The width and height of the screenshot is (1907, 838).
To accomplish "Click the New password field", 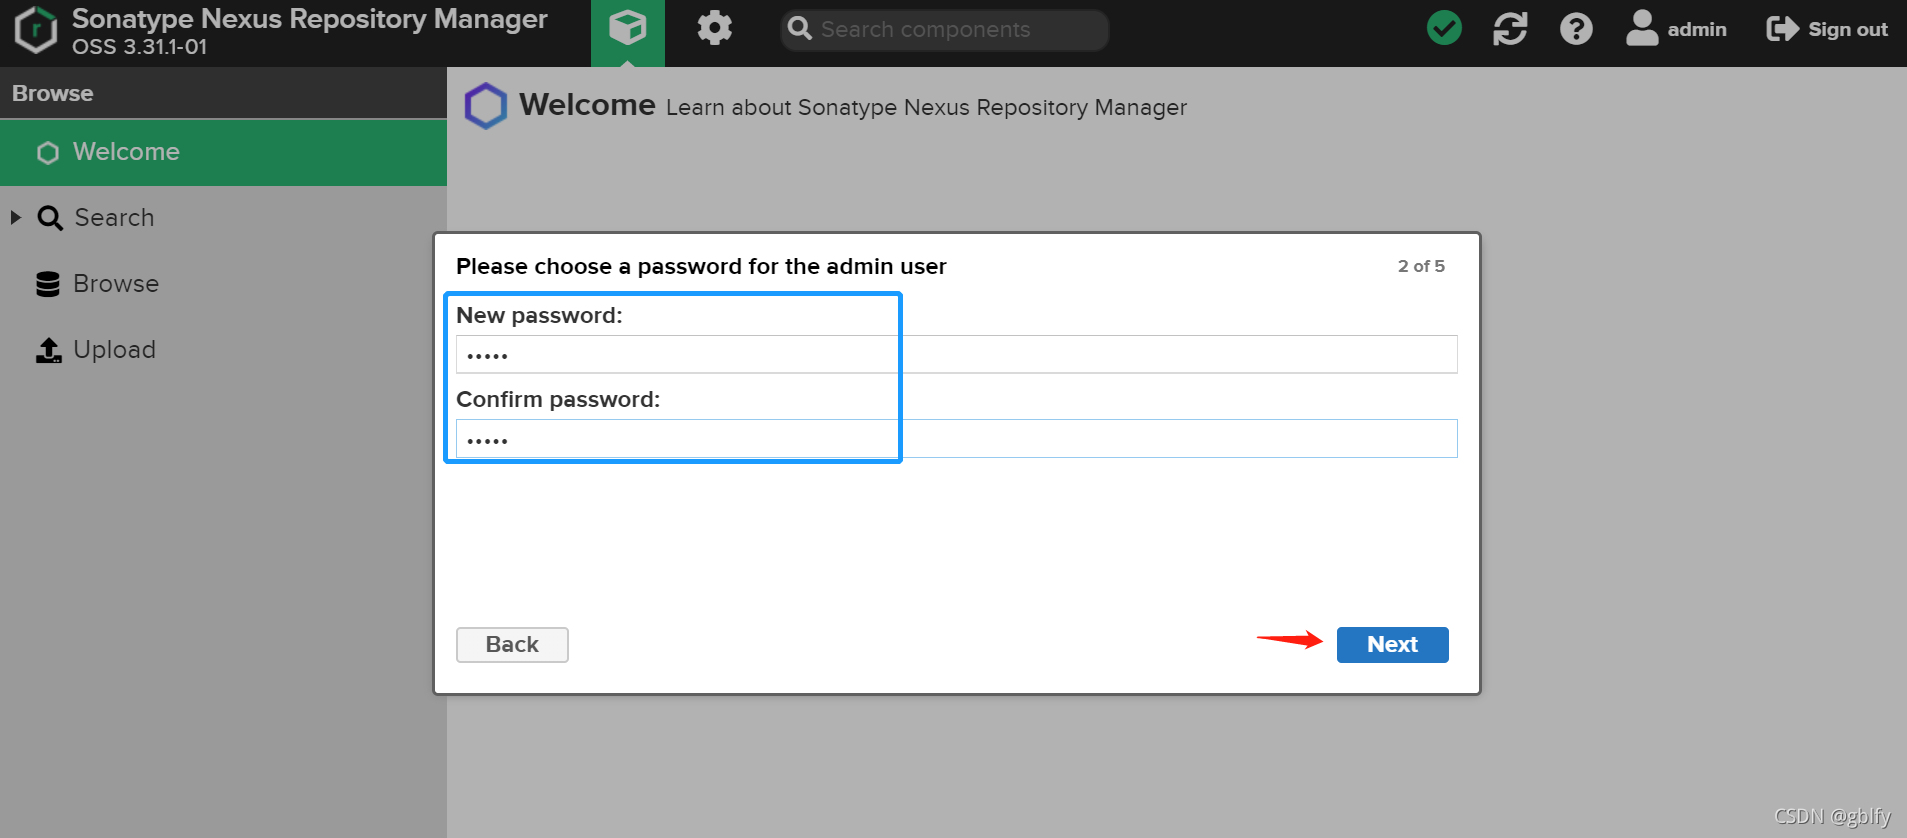I will (x=956, y=354).
